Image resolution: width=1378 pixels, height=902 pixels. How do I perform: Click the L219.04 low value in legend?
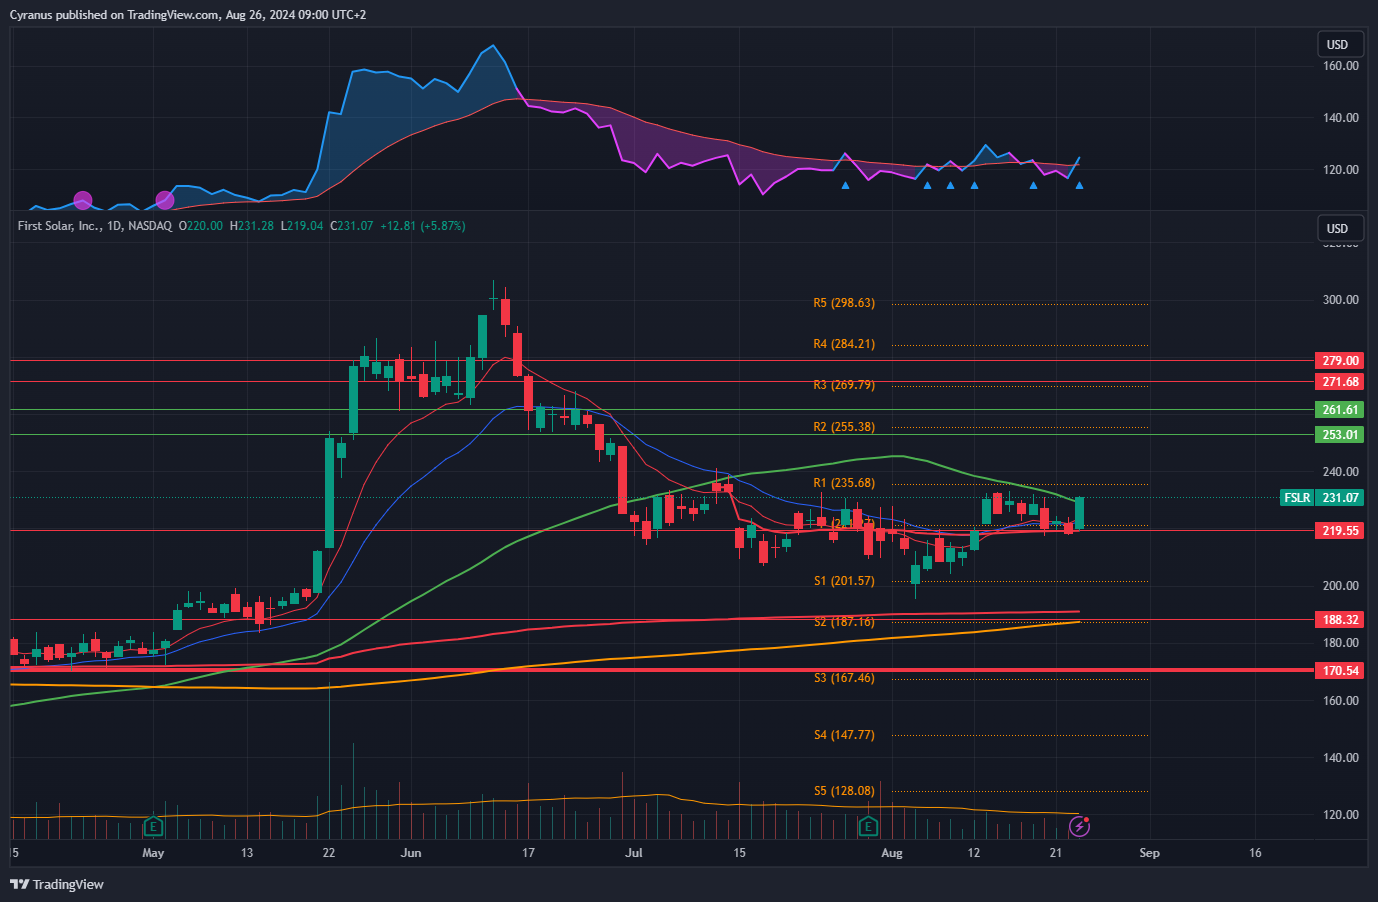click(302, 226)
